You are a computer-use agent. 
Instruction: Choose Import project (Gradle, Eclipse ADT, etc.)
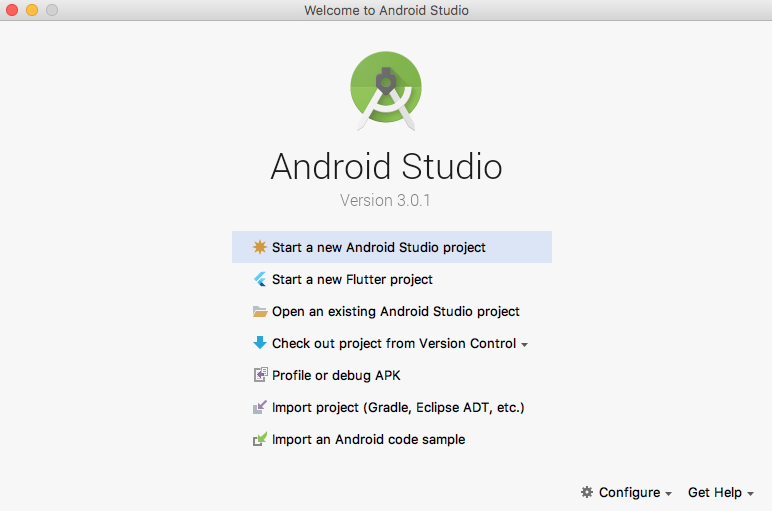tap(392, 407)
